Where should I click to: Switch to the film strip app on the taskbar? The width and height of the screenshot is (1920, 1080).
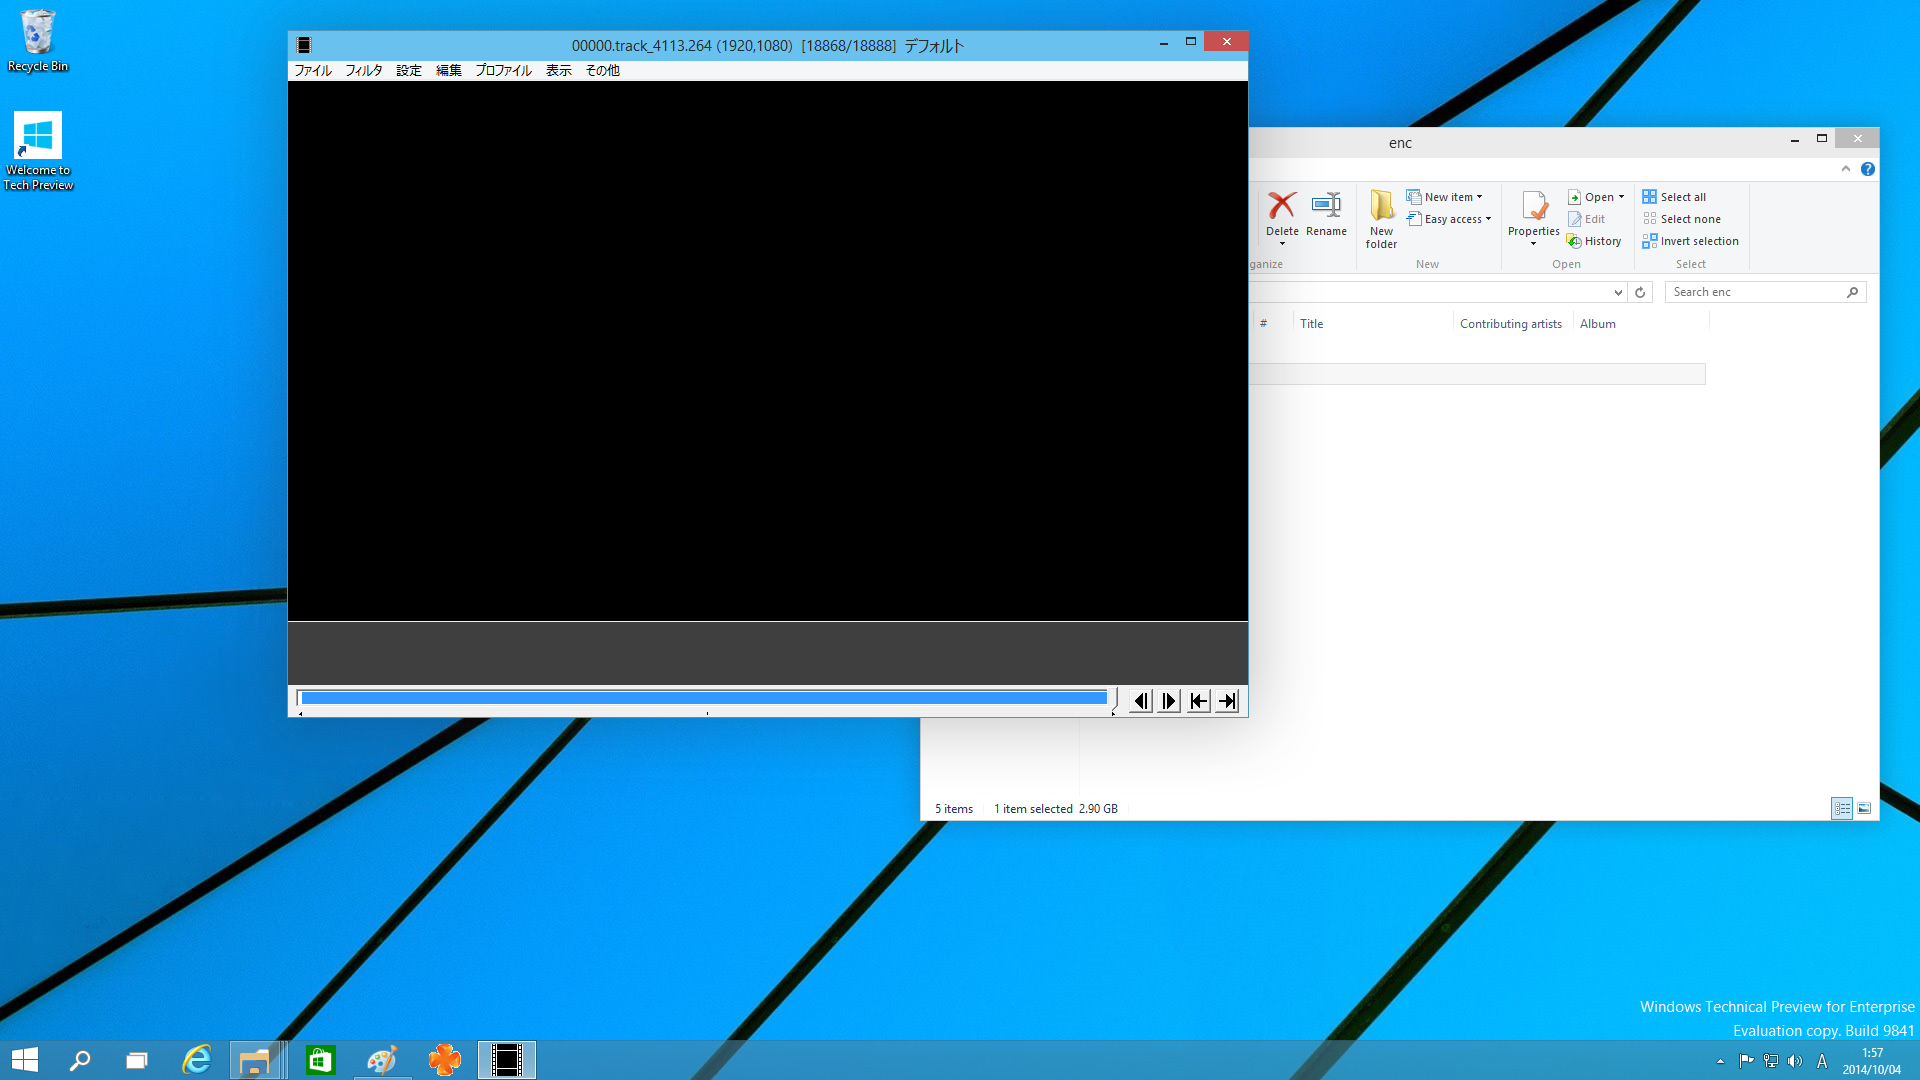(507, 1060)
